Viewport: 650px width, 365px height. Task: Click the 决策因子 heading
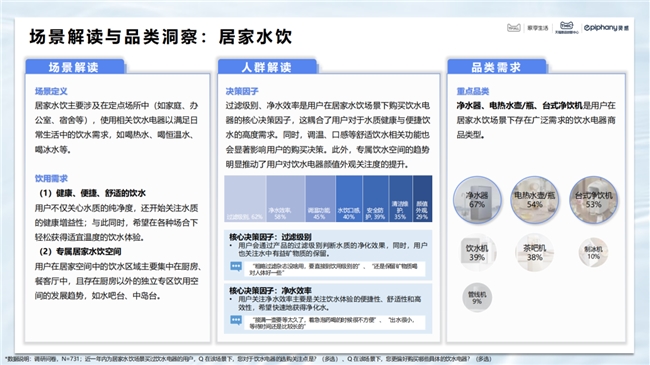pyautogui.click(x=242, y=91)
